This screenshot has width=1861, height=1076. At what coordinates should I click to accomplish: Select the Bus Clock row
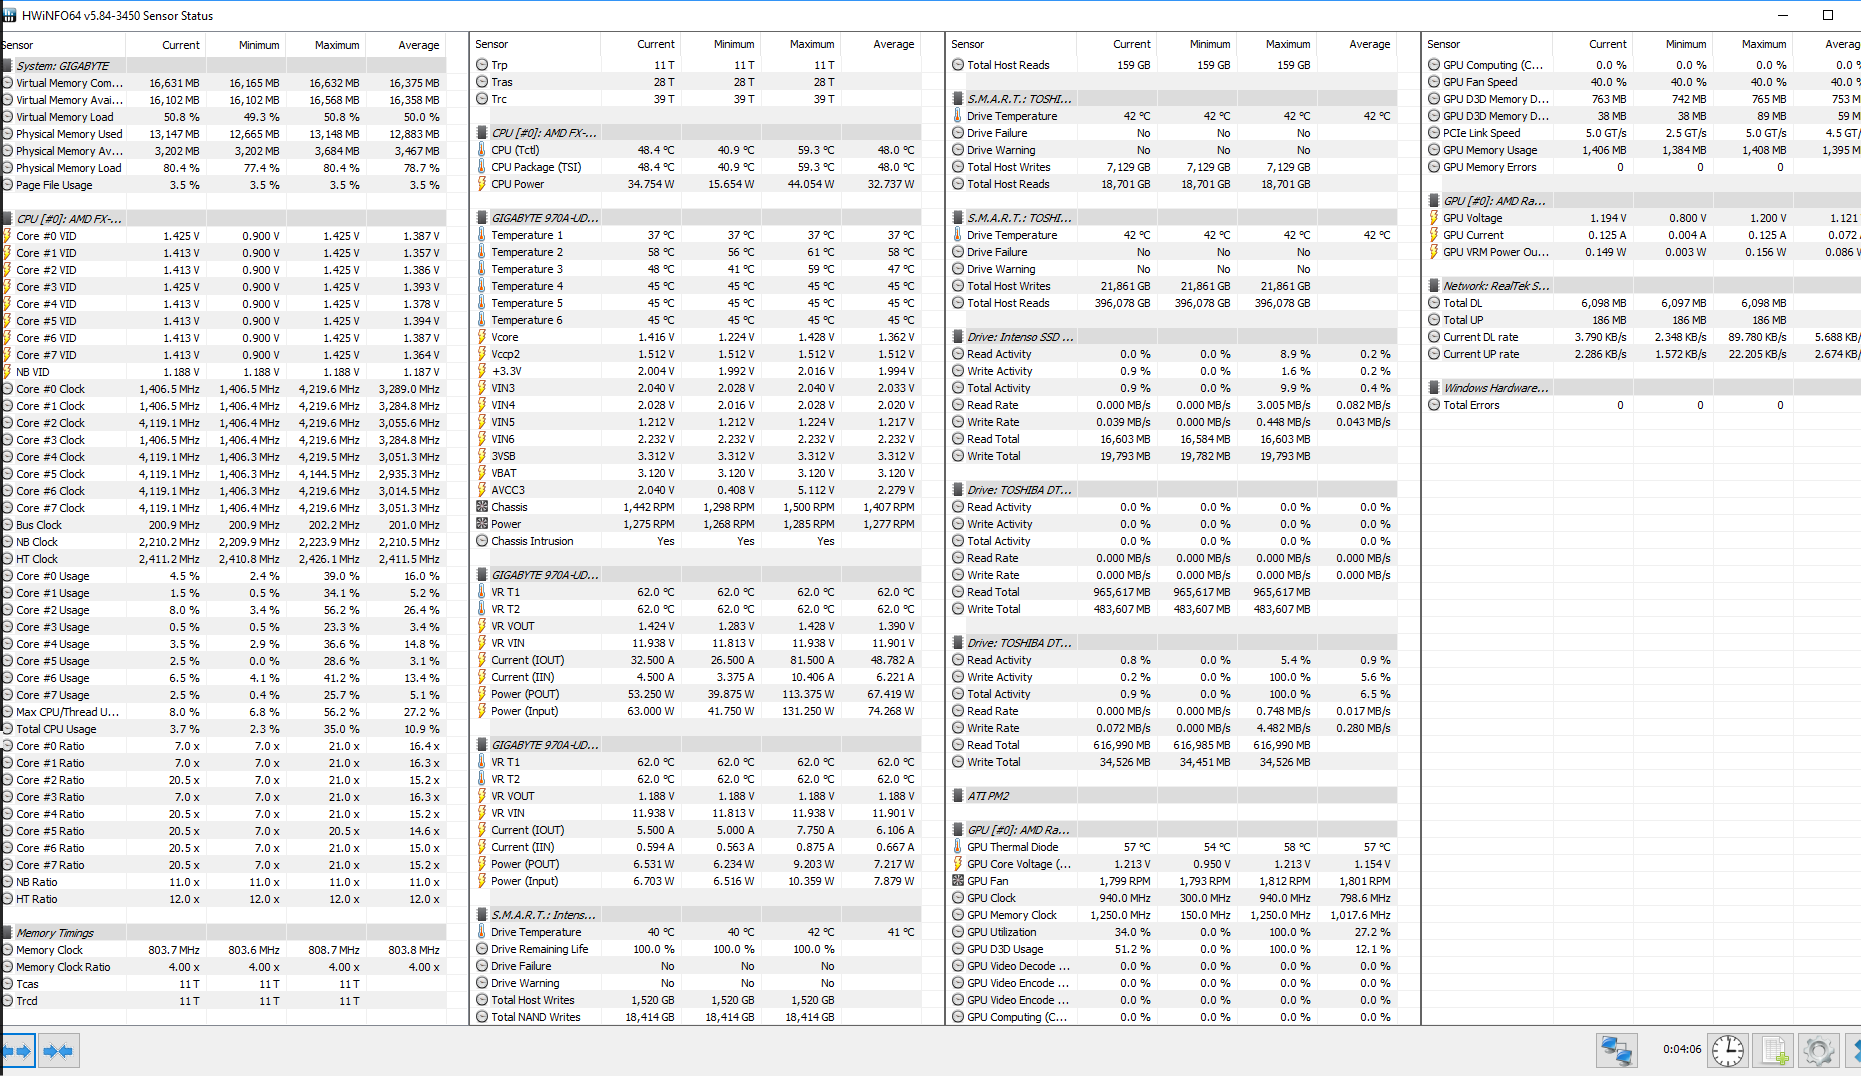coord(222,525)
